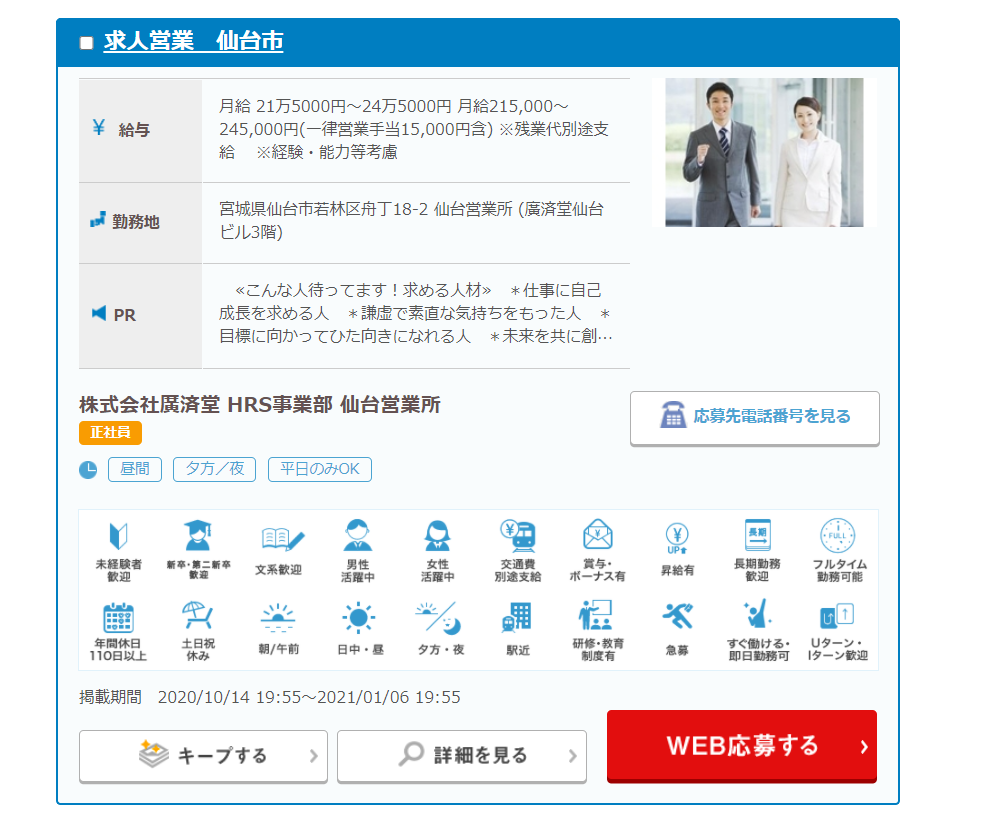992x822 pixels.
Task: Click the 研修・教育制度有 training icon
Action: tap(595, 615)
